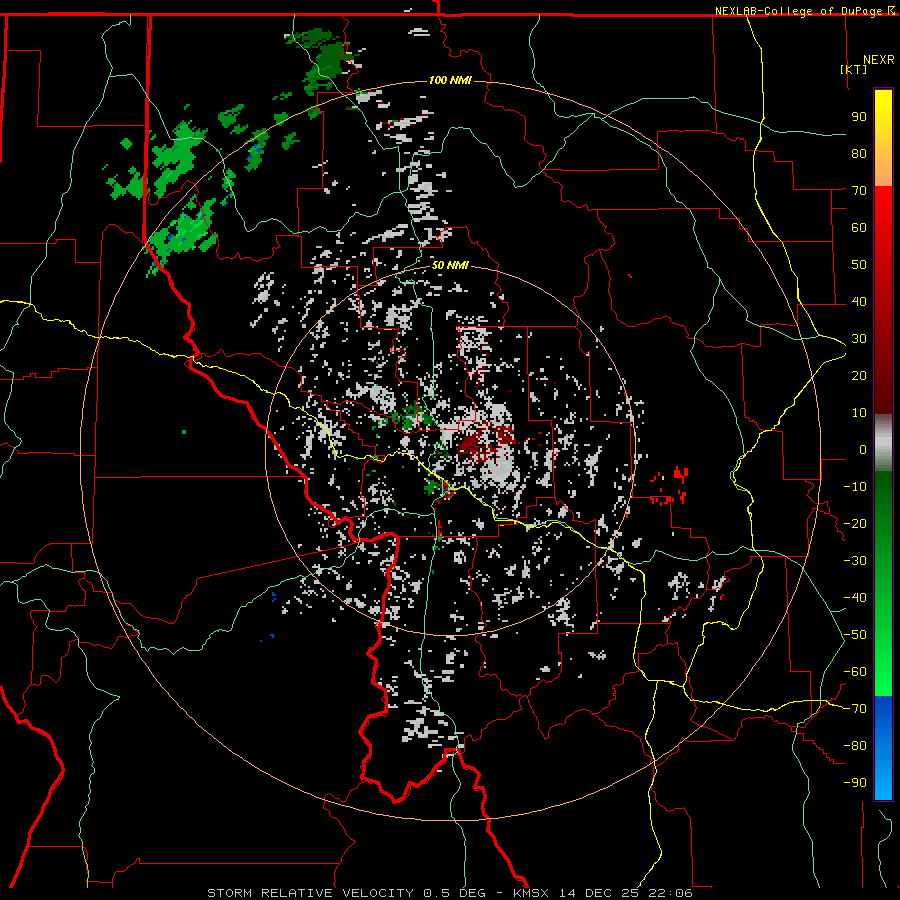Click the -50 legend value
The width and height of the screenshot is (900, 900).
[x=855, y=635]
